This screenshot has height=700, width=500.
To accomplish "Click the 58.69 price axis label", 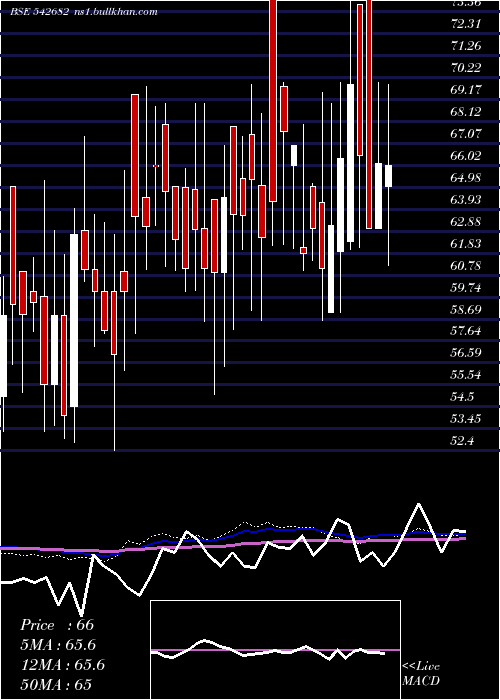I will coord(467,309).
